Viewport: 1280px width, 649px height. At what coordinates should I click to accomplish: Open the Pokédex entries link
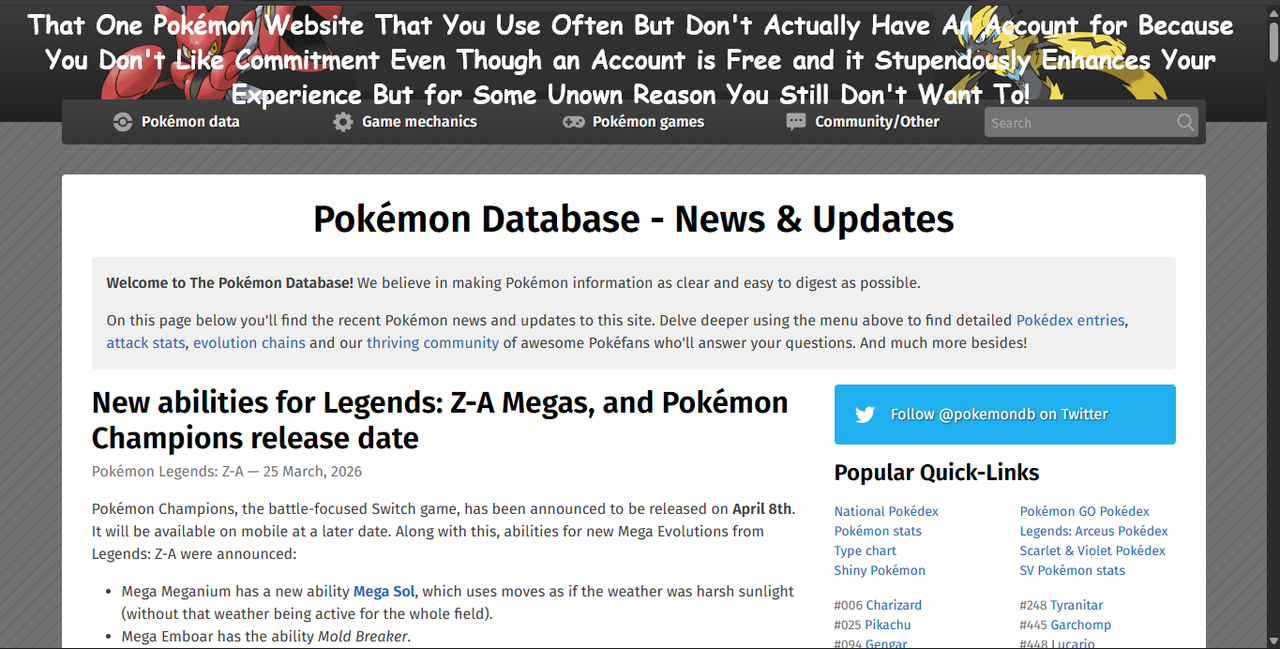[1071, 321]
